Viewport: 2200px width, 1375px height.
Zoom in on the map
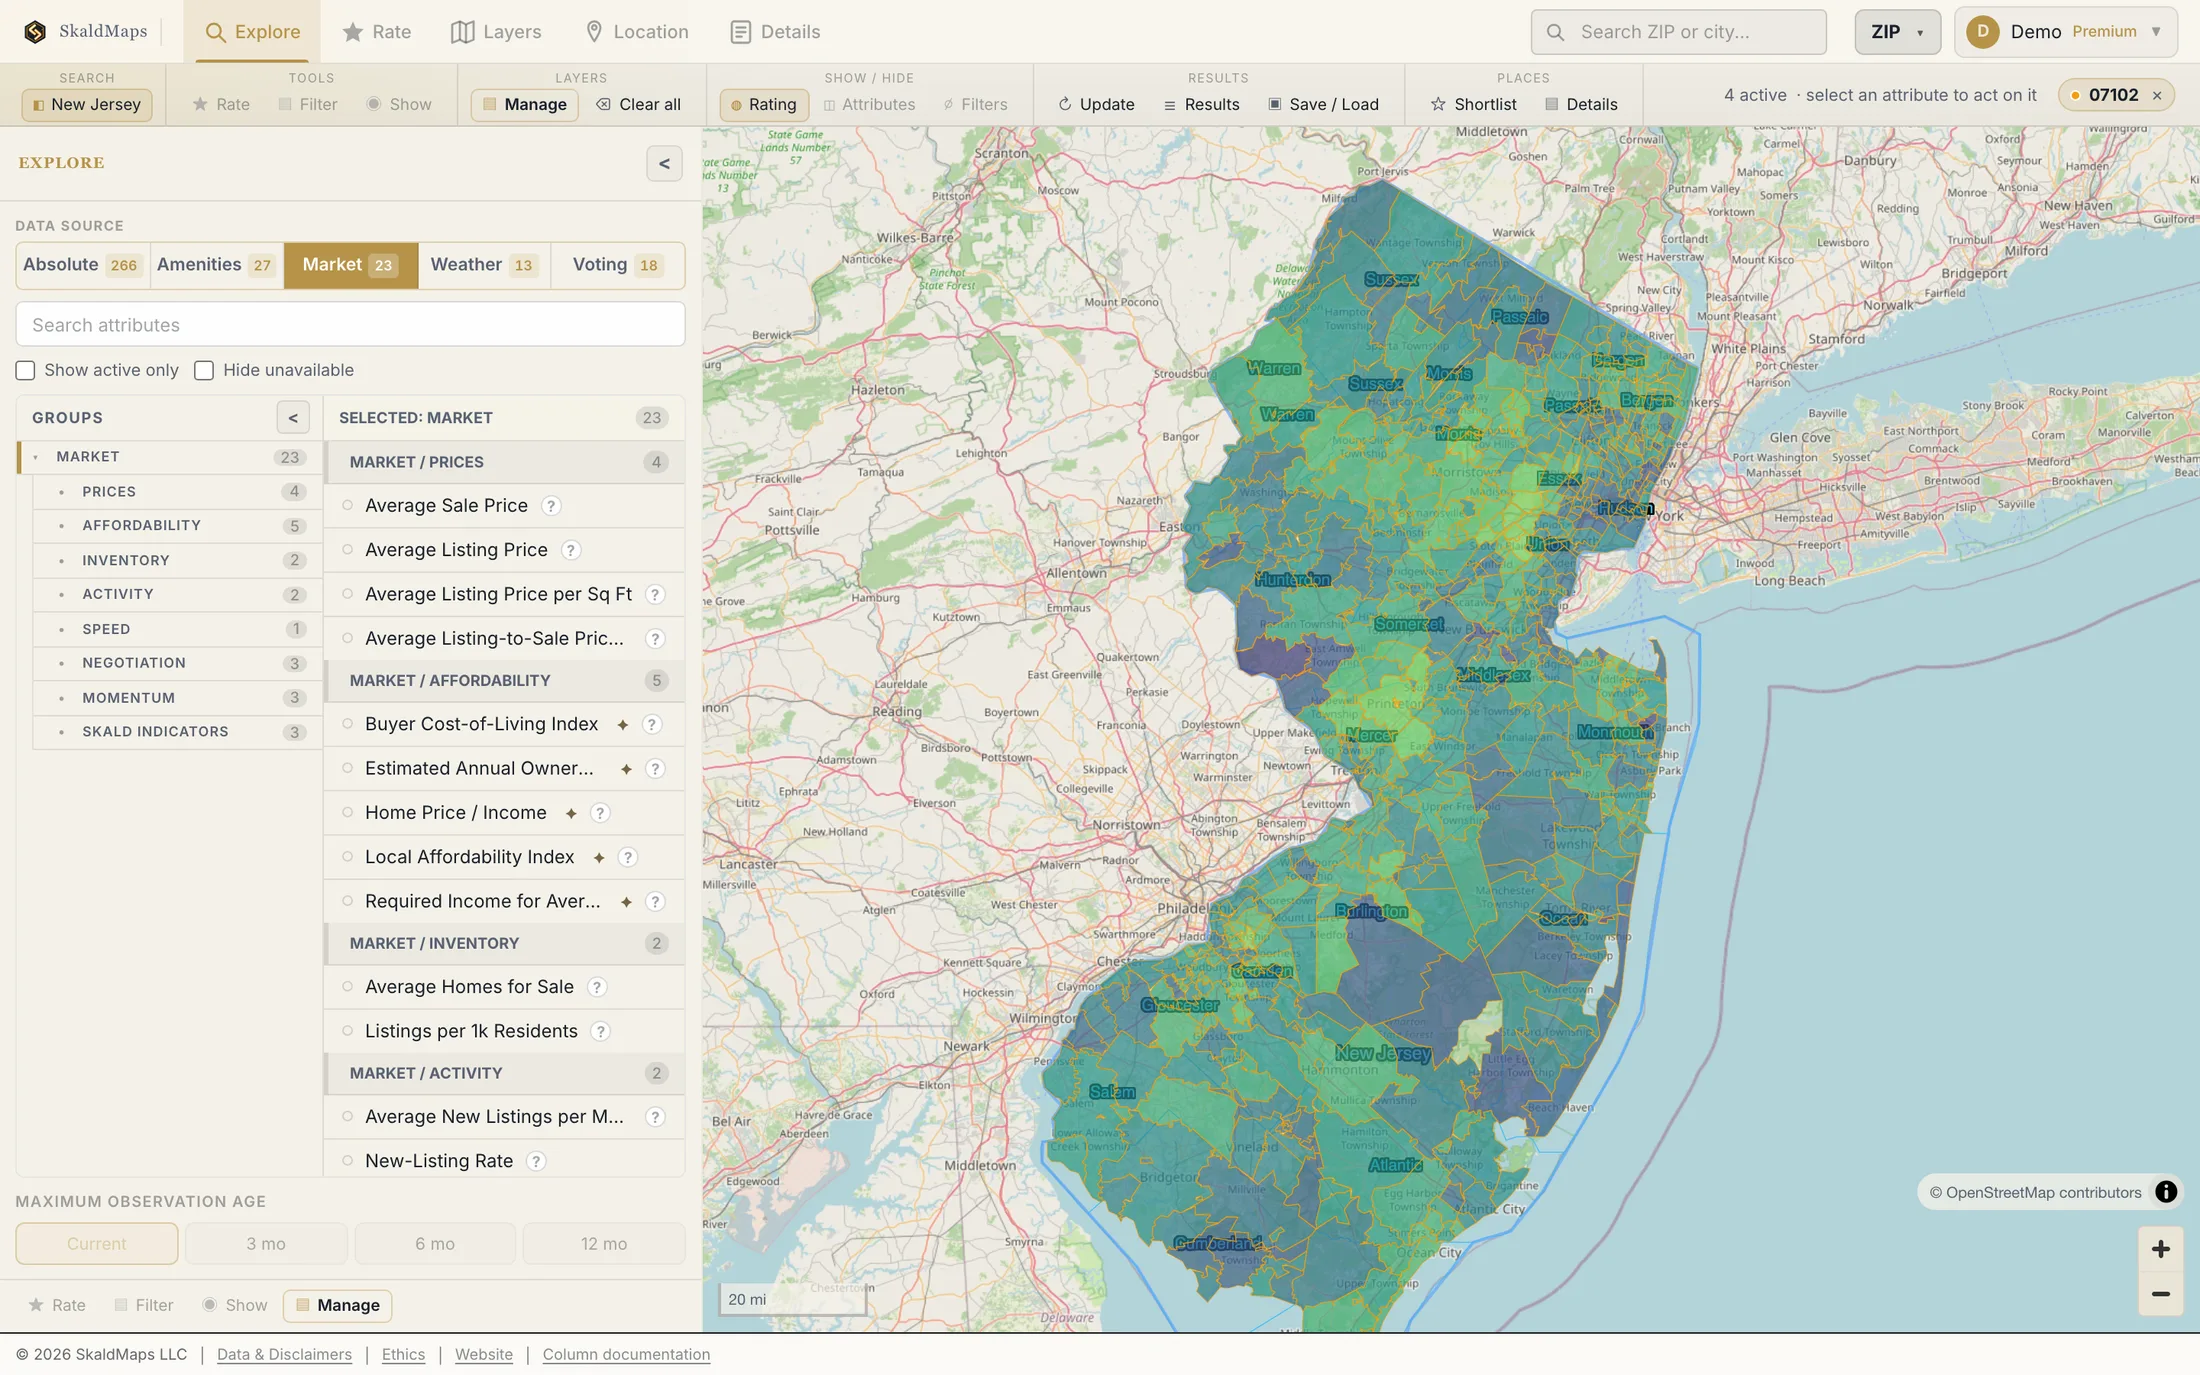(x=2160, y=1249)
